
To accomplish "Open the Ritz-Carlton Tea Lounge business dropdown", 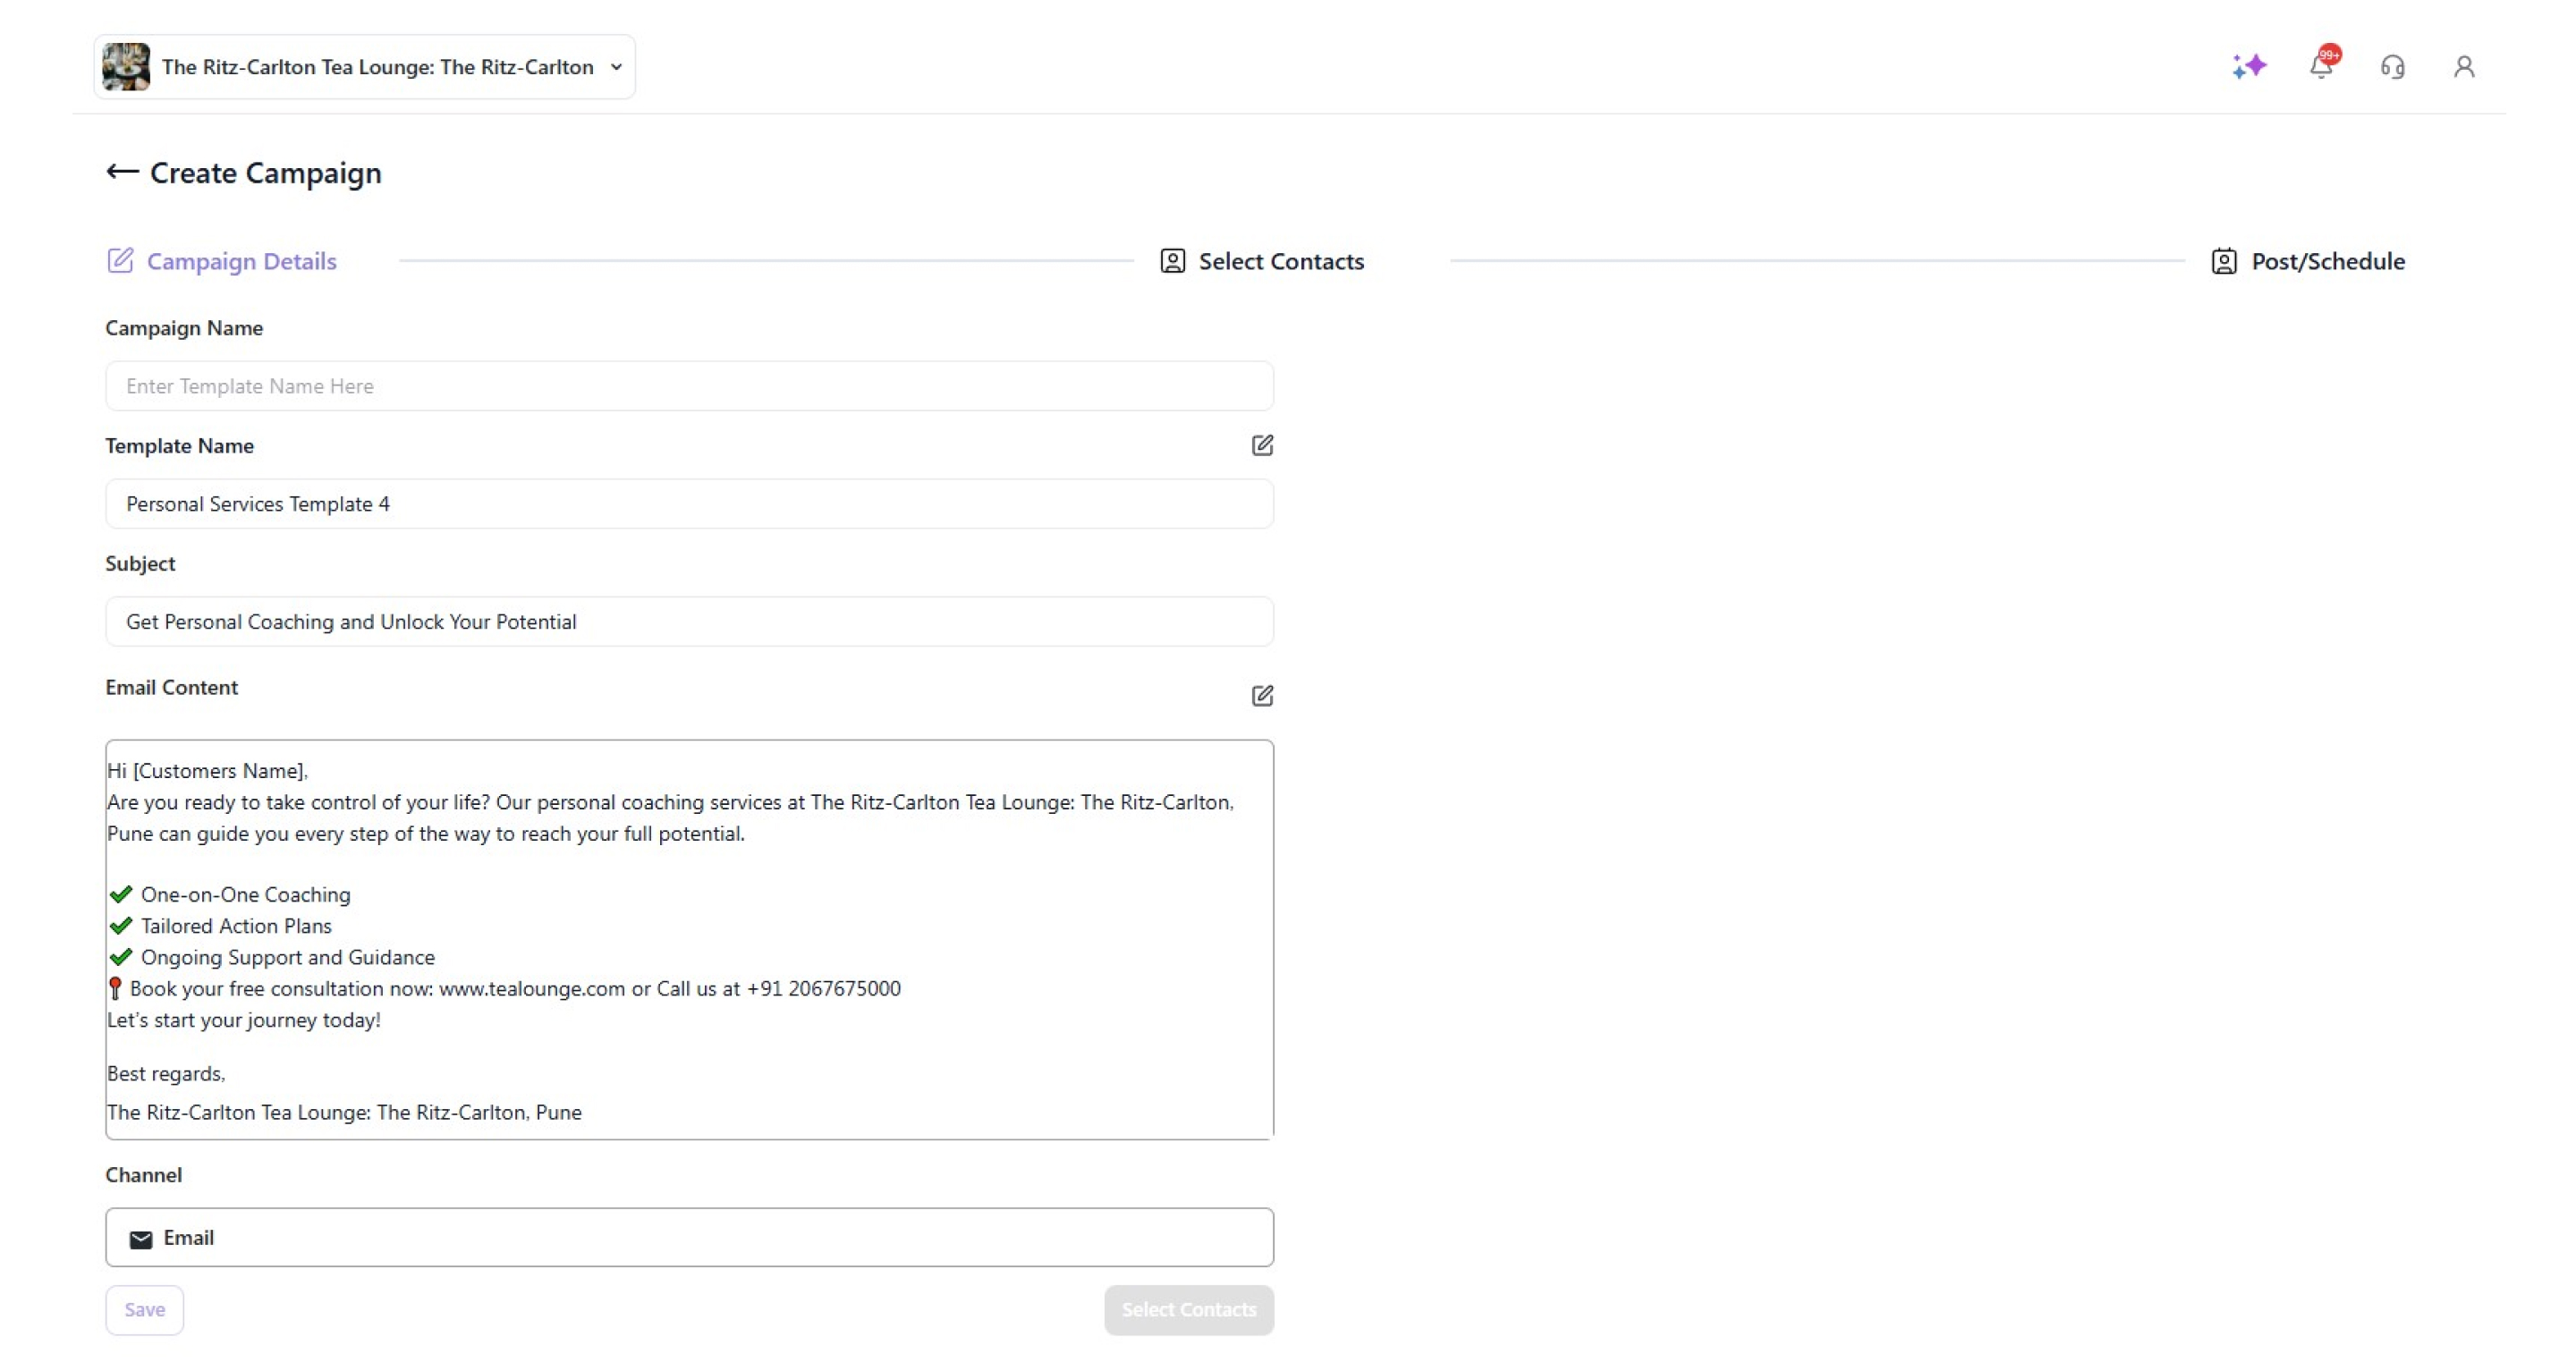I will tap(377, 67).
